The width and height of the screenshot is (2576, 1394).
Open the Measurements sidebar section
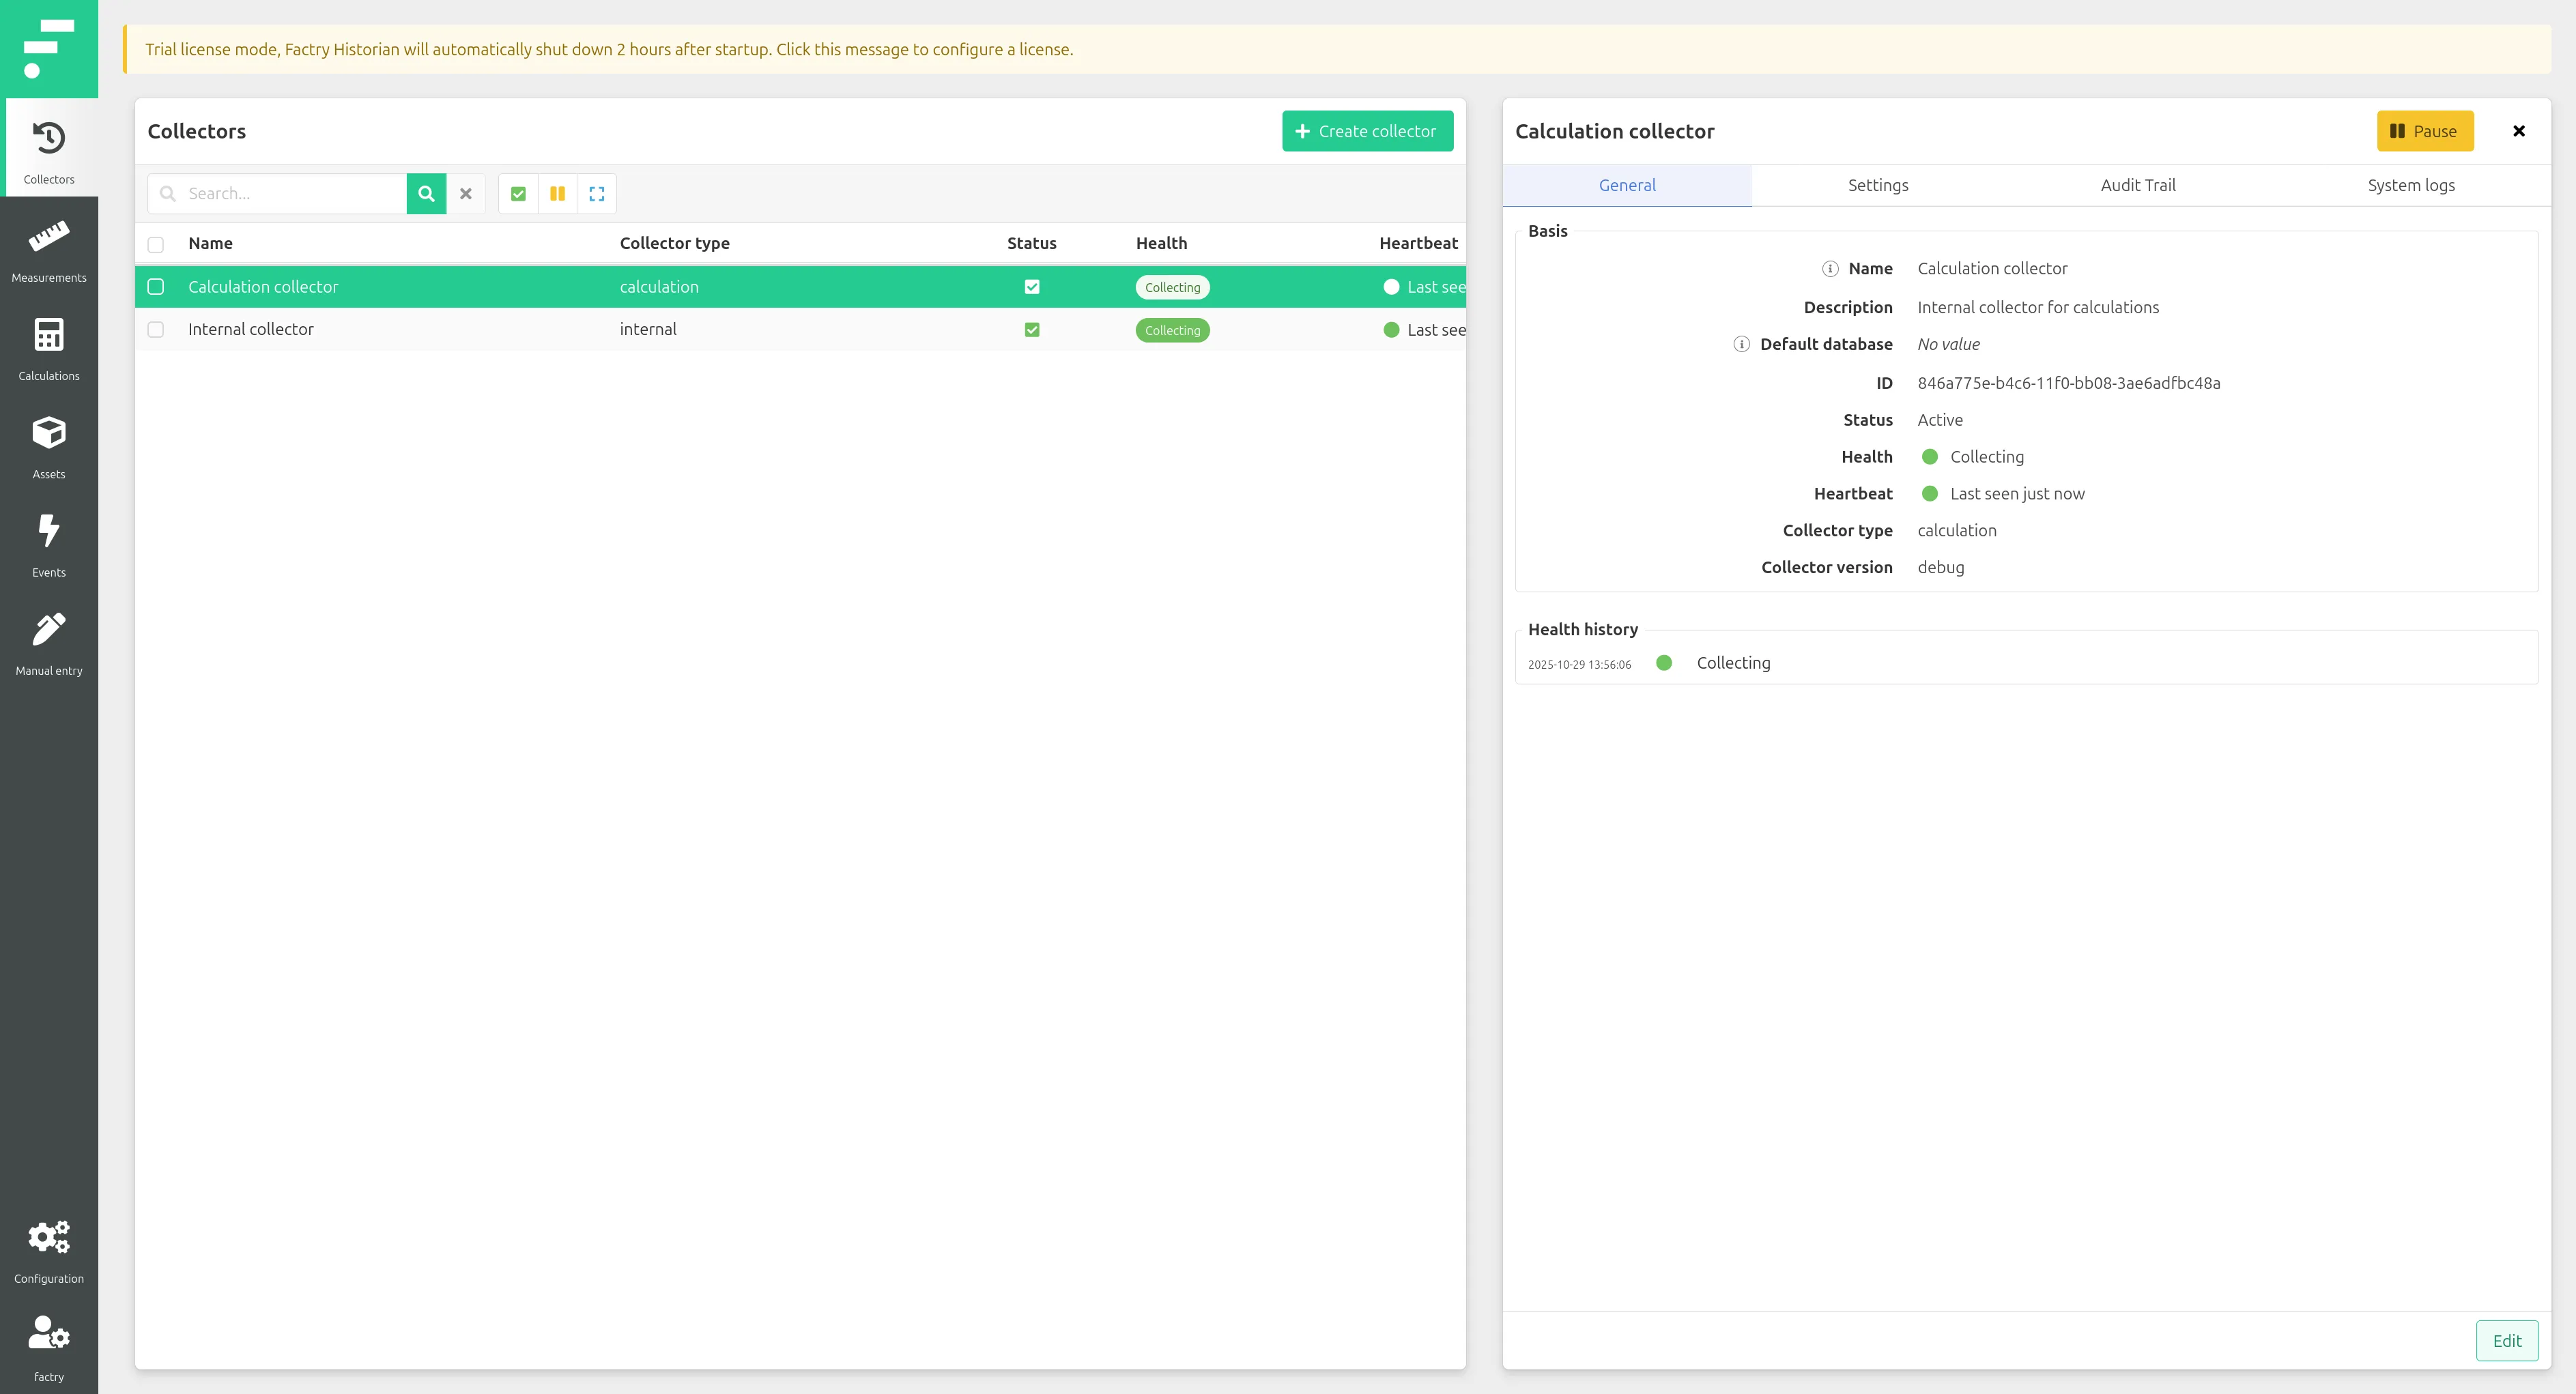[49, 250]
